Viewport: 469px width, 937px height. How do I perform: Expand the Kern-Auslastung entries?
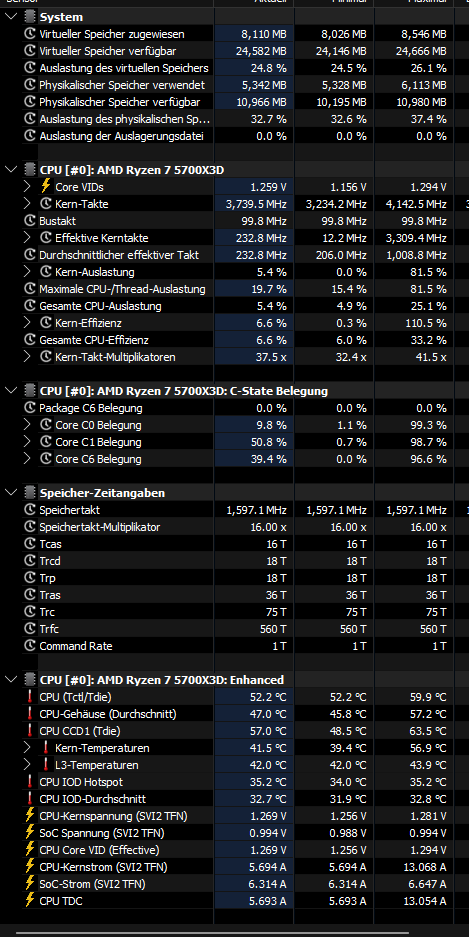click(27, 272)
